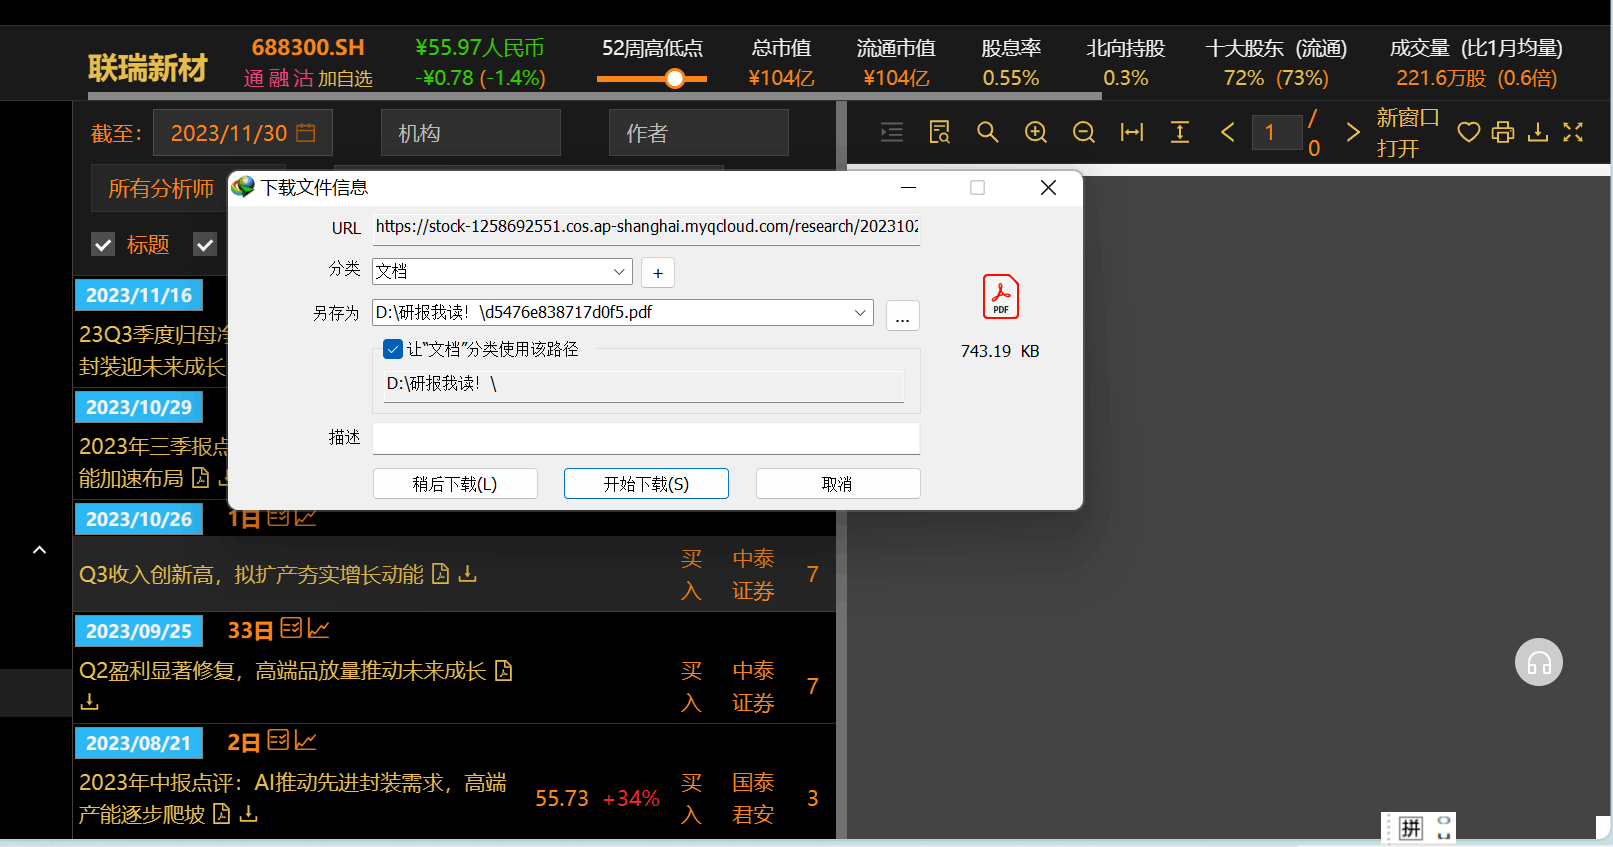Click the PDF file icon in download dialog
This screenshot has height=847, width=1613.
tap(1001, 296)
